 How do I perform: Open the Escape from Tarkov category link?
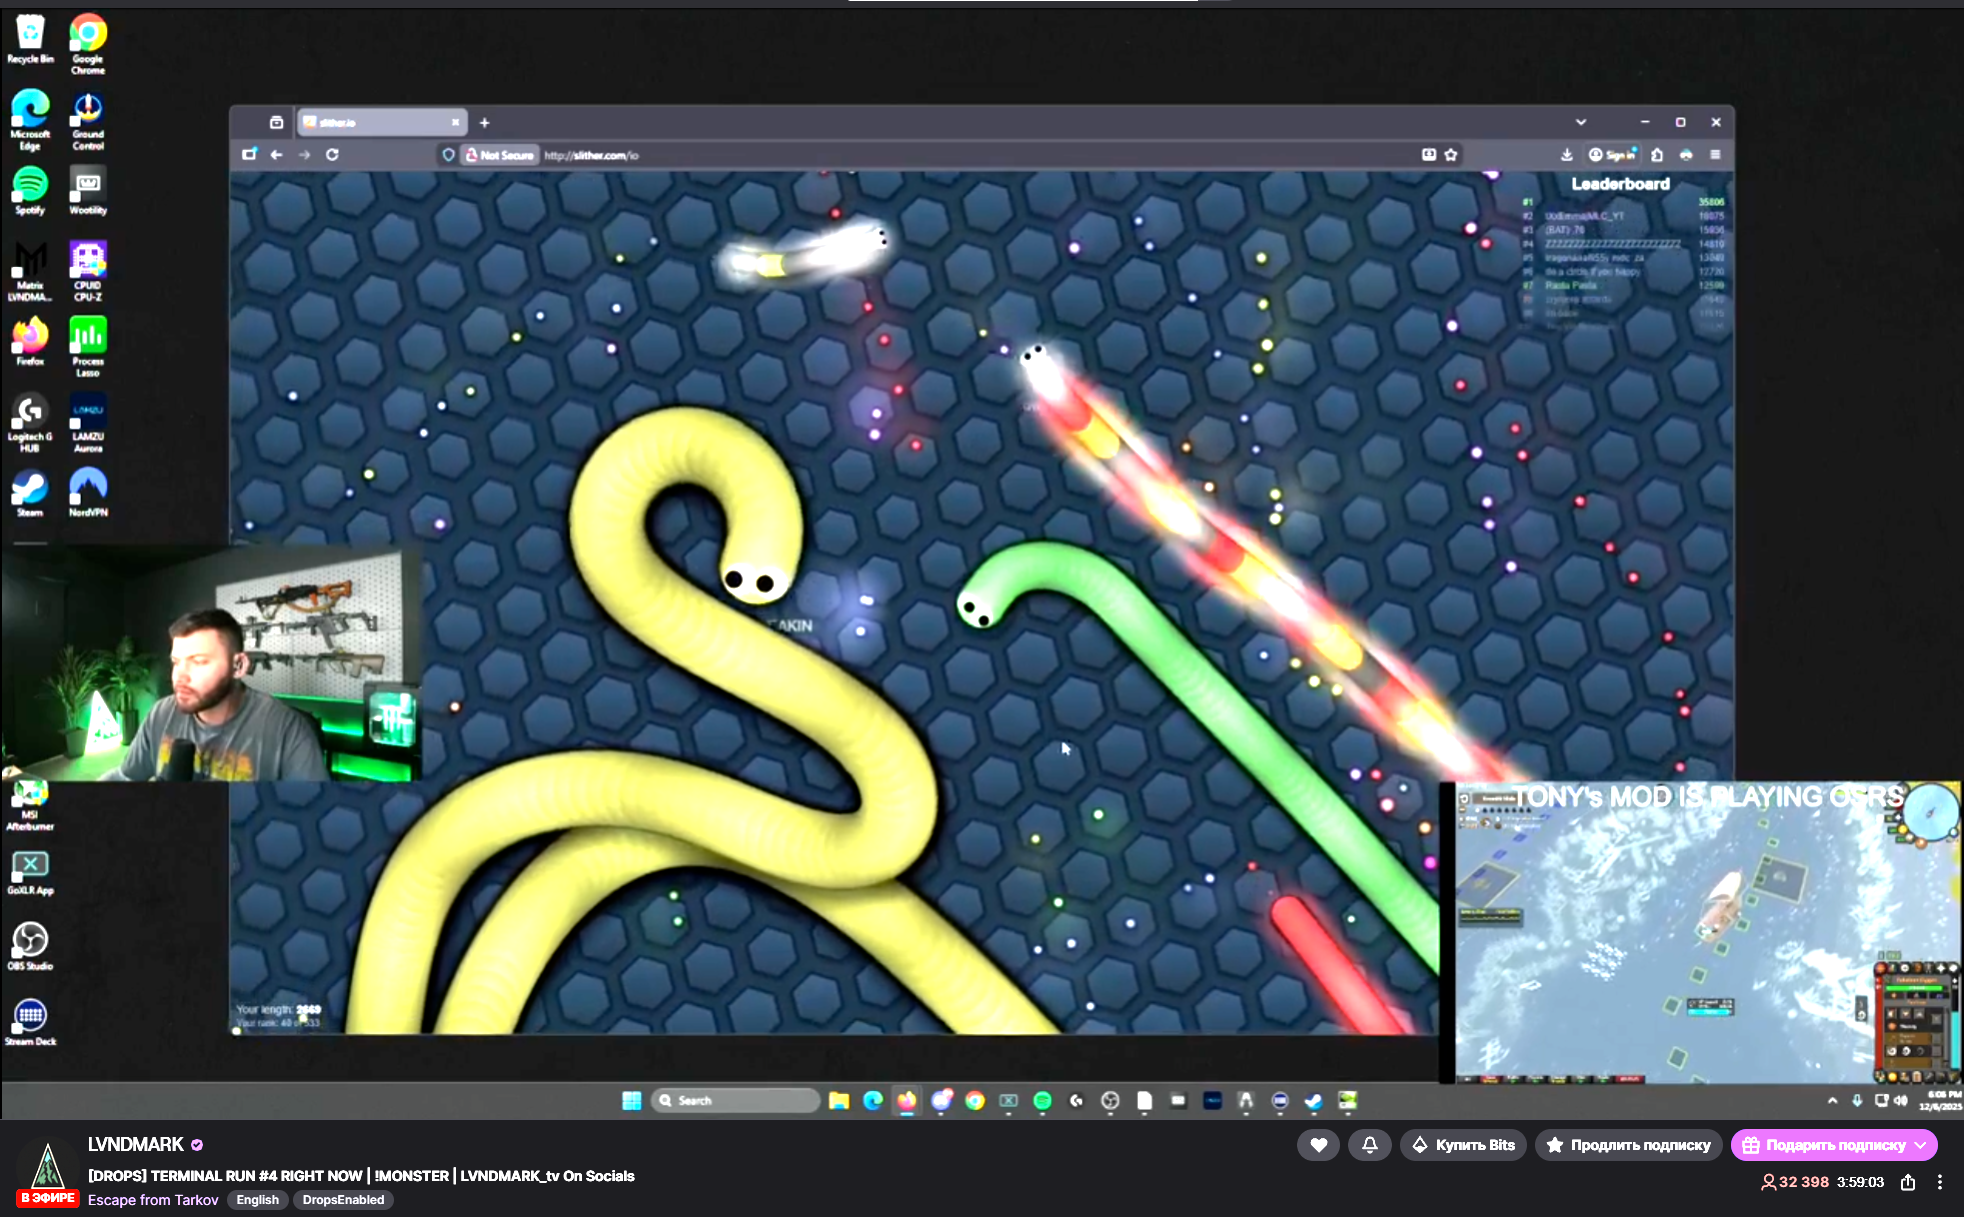coord(153,1200)
